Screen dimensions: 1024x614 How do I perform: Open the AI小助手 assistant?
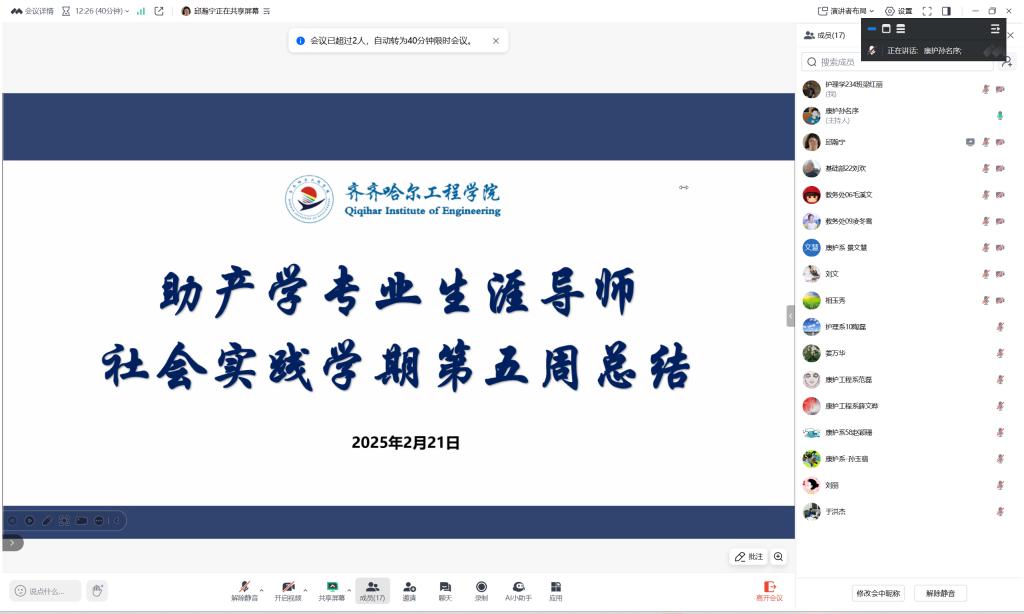[x=518, y=590]
